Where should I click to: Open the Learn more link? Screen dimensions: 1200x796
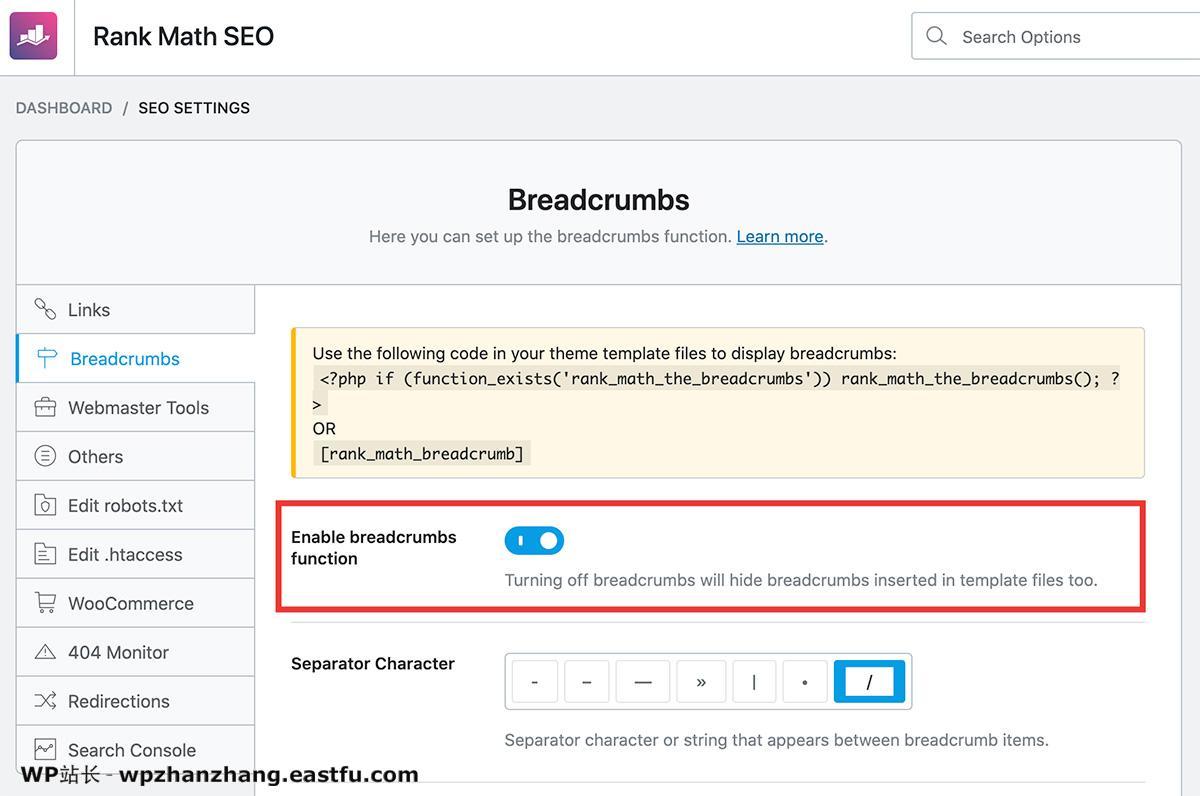click(780, 237)
